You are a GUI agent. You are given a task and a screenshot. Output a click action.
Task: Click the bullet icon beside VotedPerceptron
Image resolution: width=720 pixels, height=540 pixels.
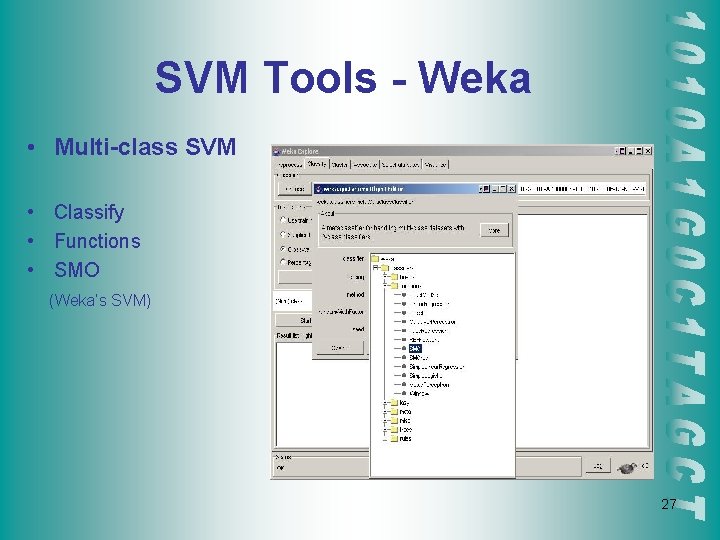[404, 385]
